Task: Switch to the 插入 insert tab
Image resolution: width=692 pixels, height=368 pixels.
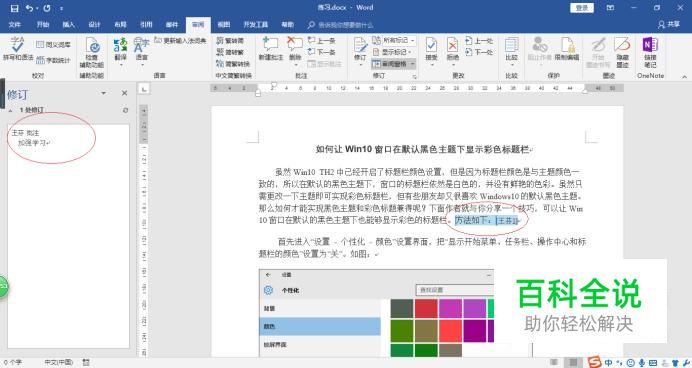Action: point(68,25)
